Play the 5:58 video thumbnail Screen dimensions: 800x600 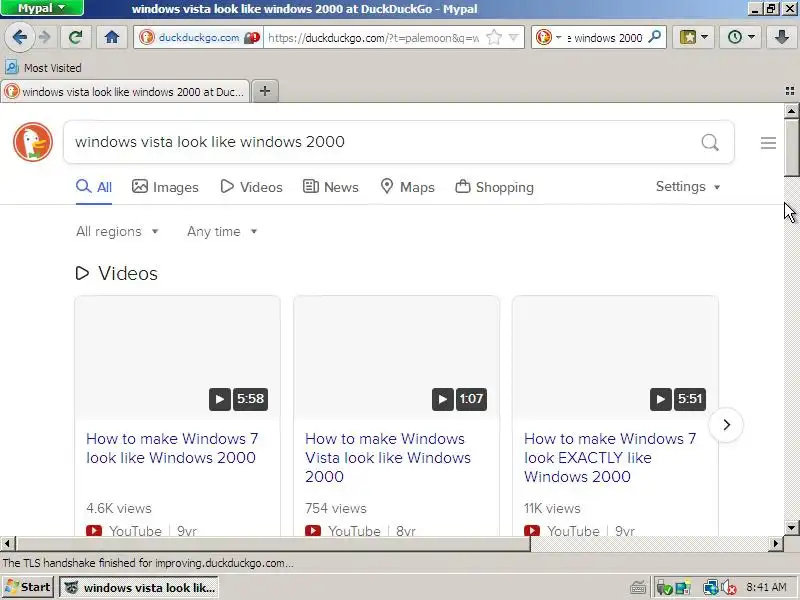(178, 358)
